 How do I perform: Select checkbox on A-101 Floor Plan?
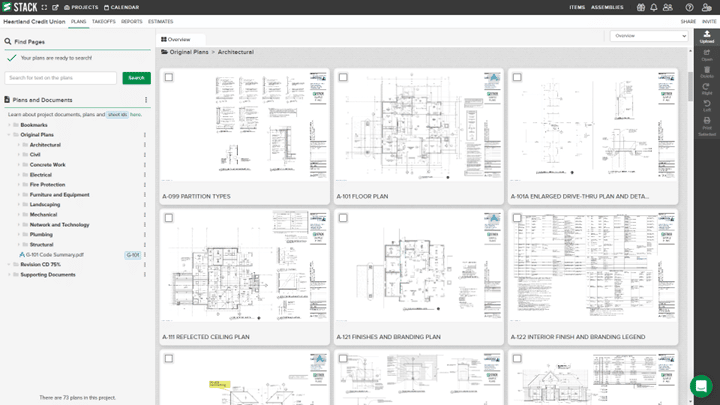point(343,77)
